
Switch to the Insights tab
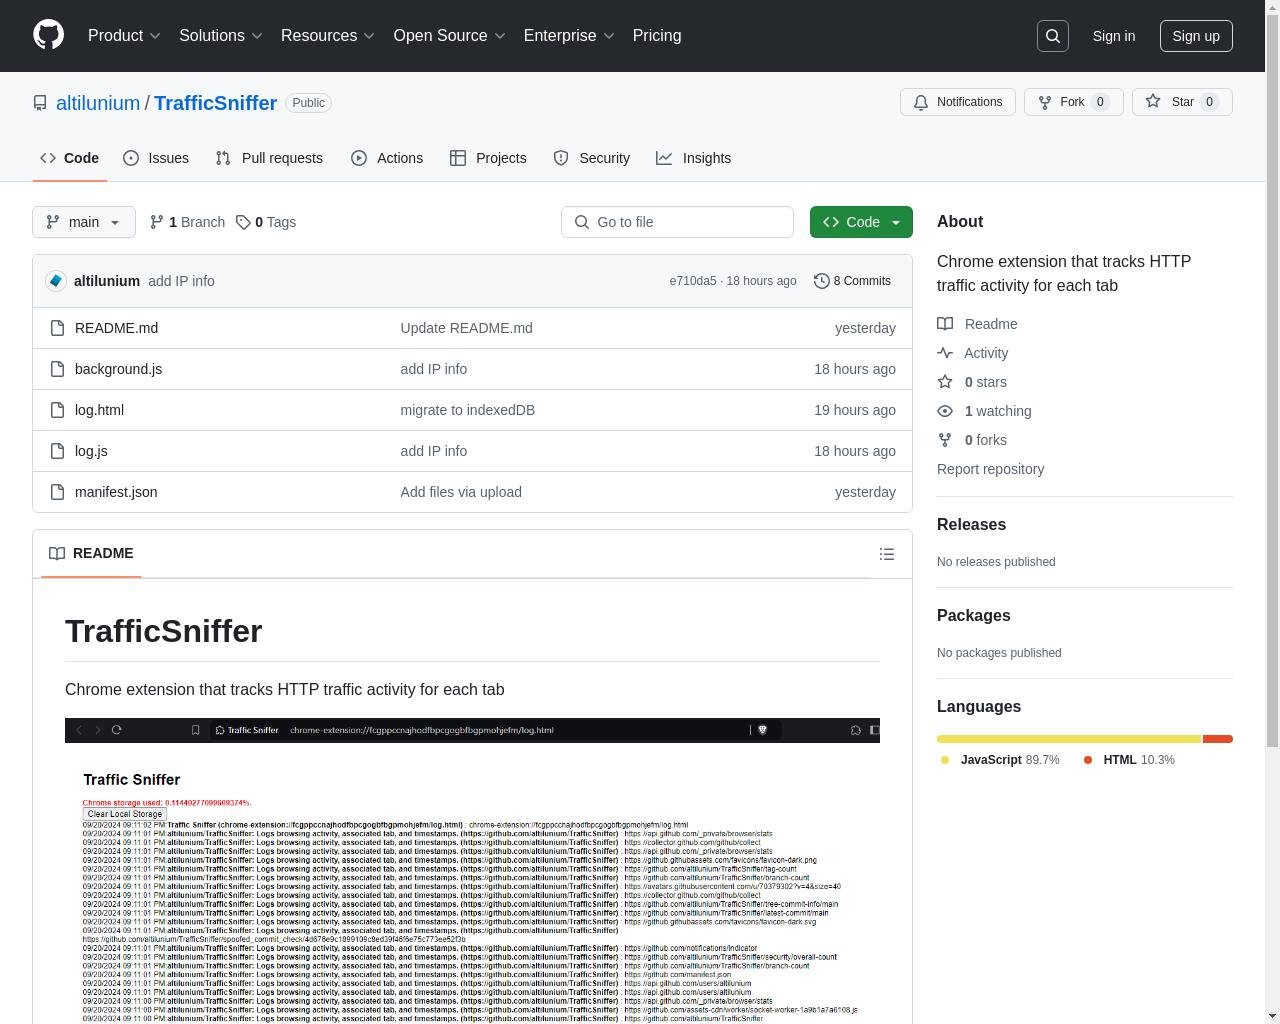(694, 158)
